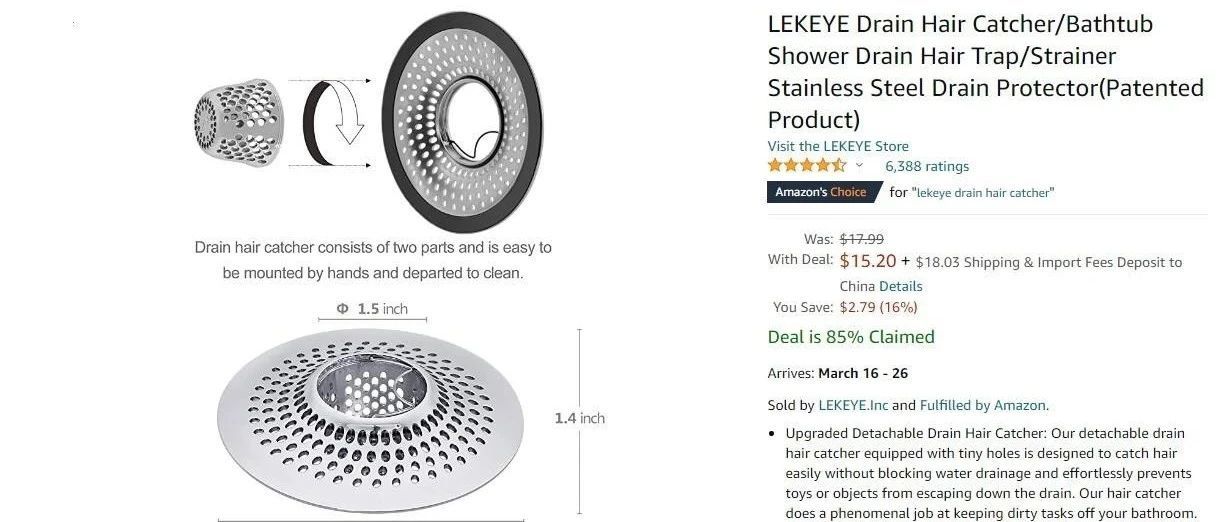The width and height of the screenshot is (1225, 522).
Task: Expand the ratings breakdown chevron
Action: [x=859, y=166]
